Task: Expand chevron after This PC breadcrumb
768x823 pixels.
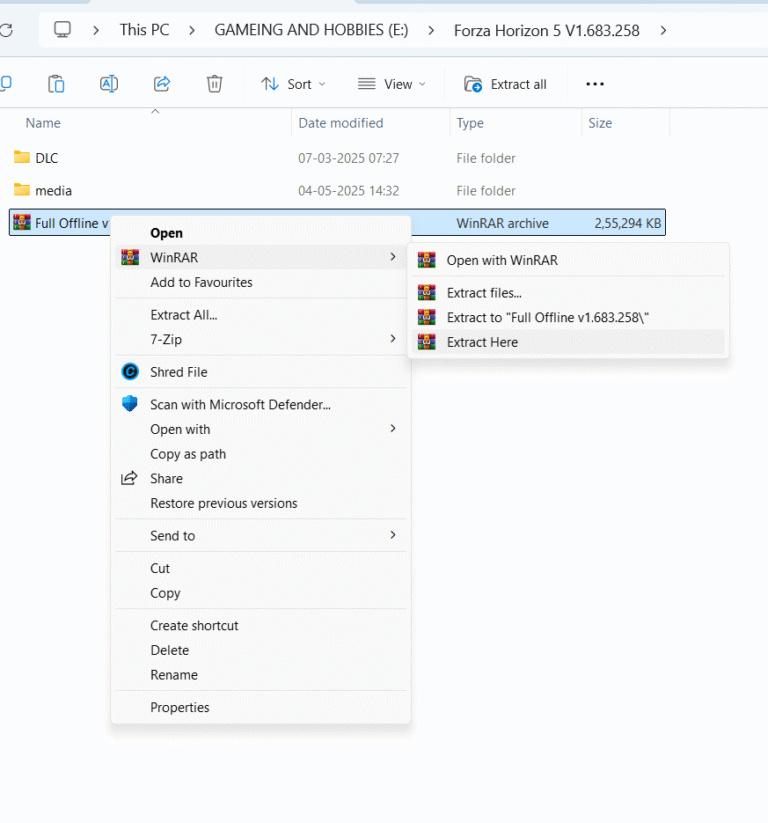Action: click(192, 30)
